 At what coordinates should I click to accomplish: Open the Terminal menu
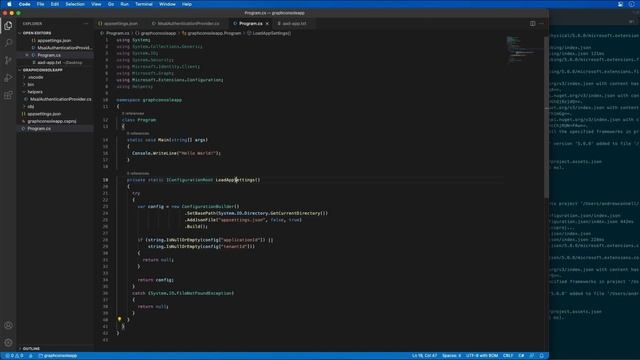[x=144, y=4]
